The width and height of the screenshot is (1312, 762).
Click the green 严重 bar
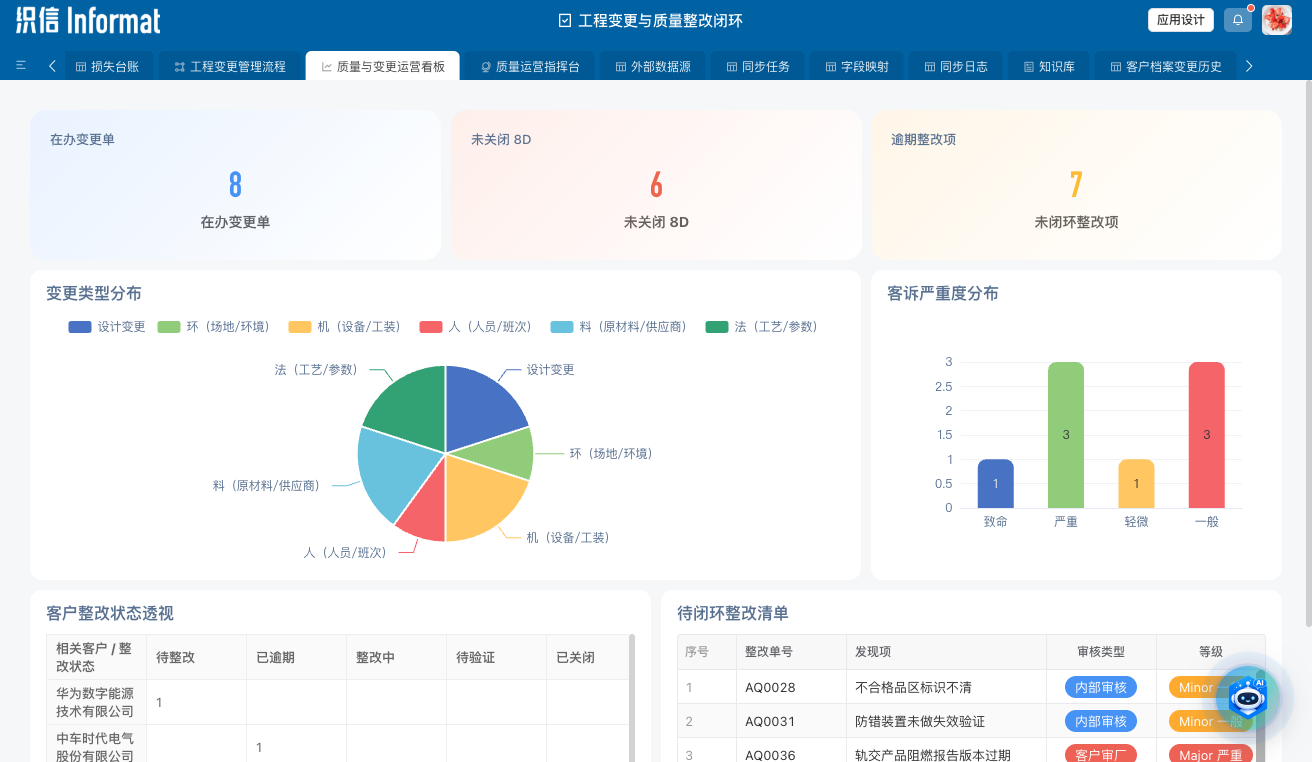point(1066,435)
